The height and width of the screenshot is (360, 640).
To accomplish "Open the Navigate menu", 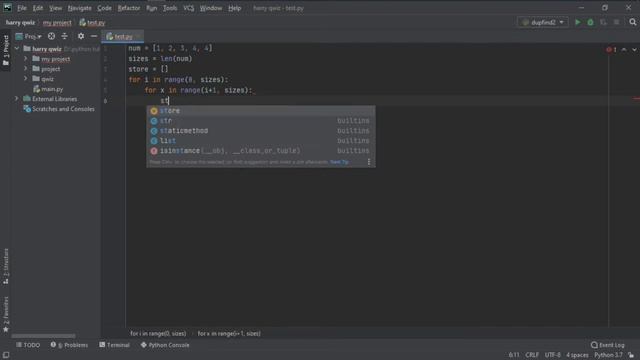I will click(x=80, y=8).
